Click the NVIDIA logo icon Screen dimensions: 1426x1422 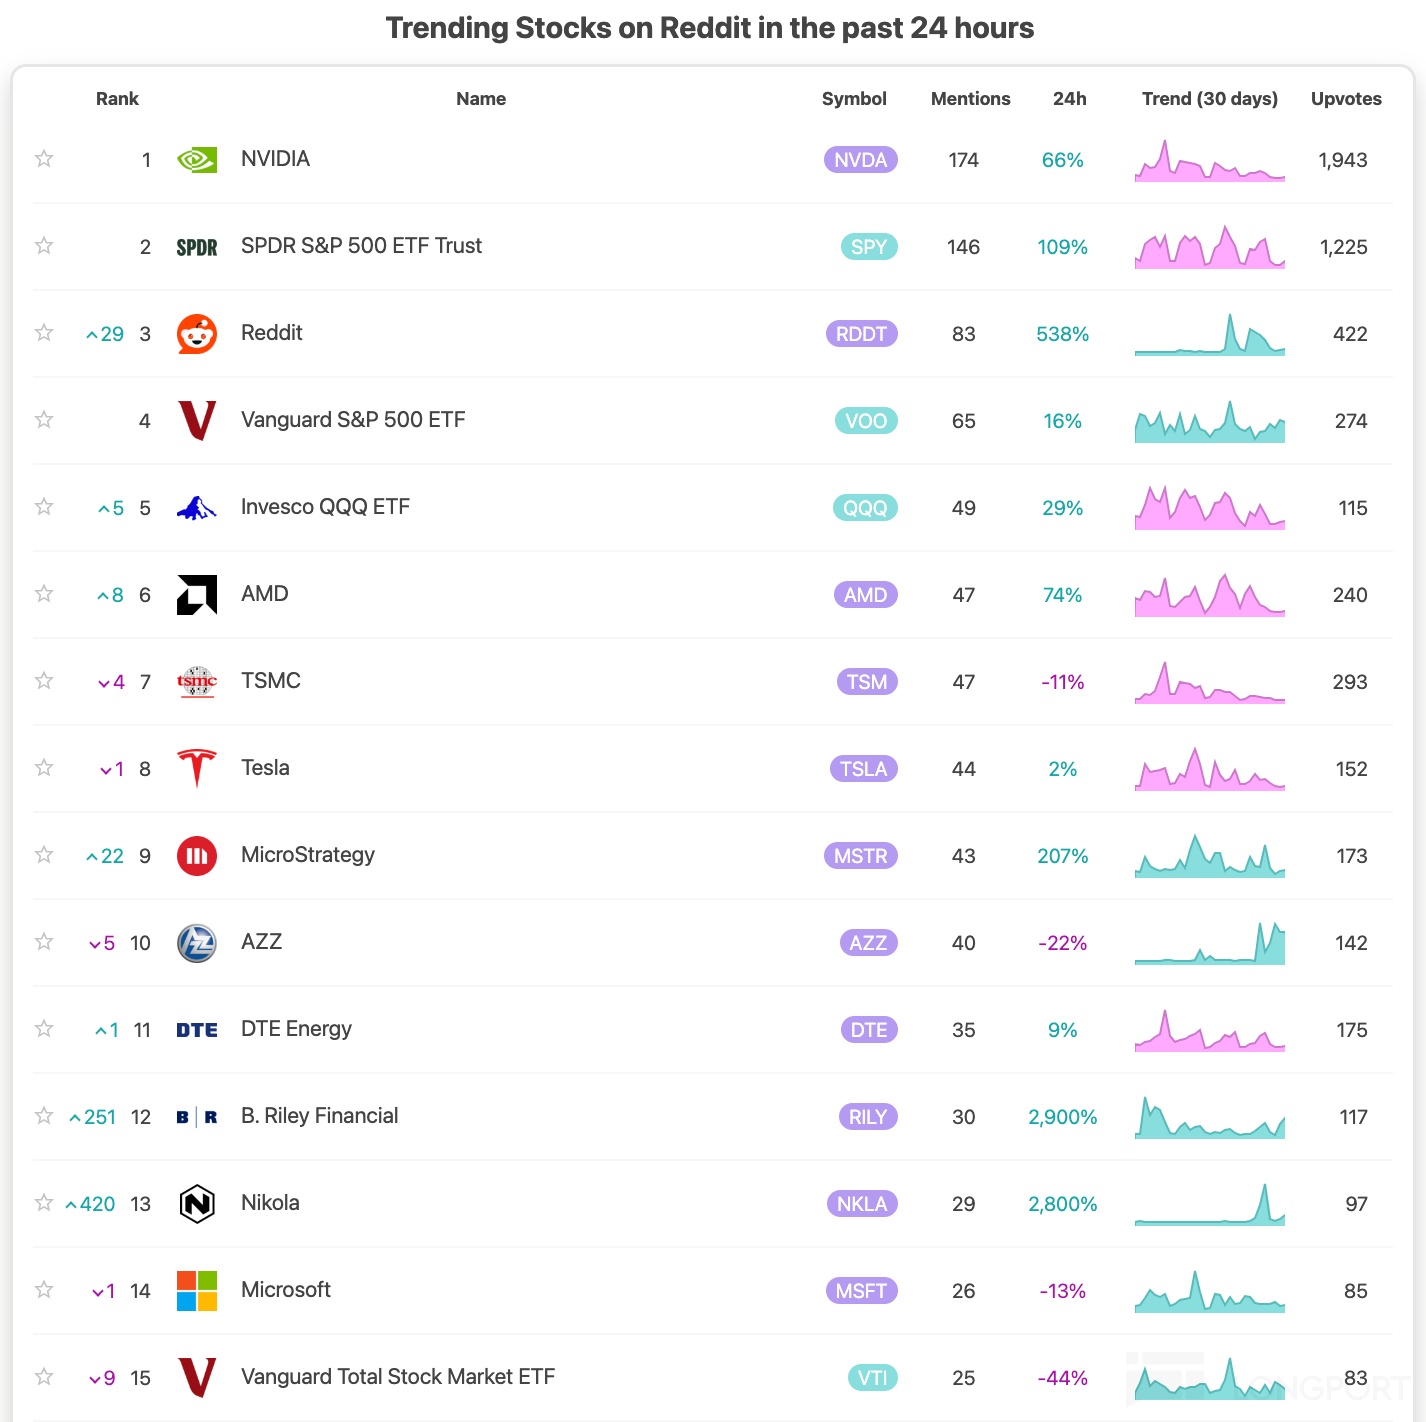(197, 160)
